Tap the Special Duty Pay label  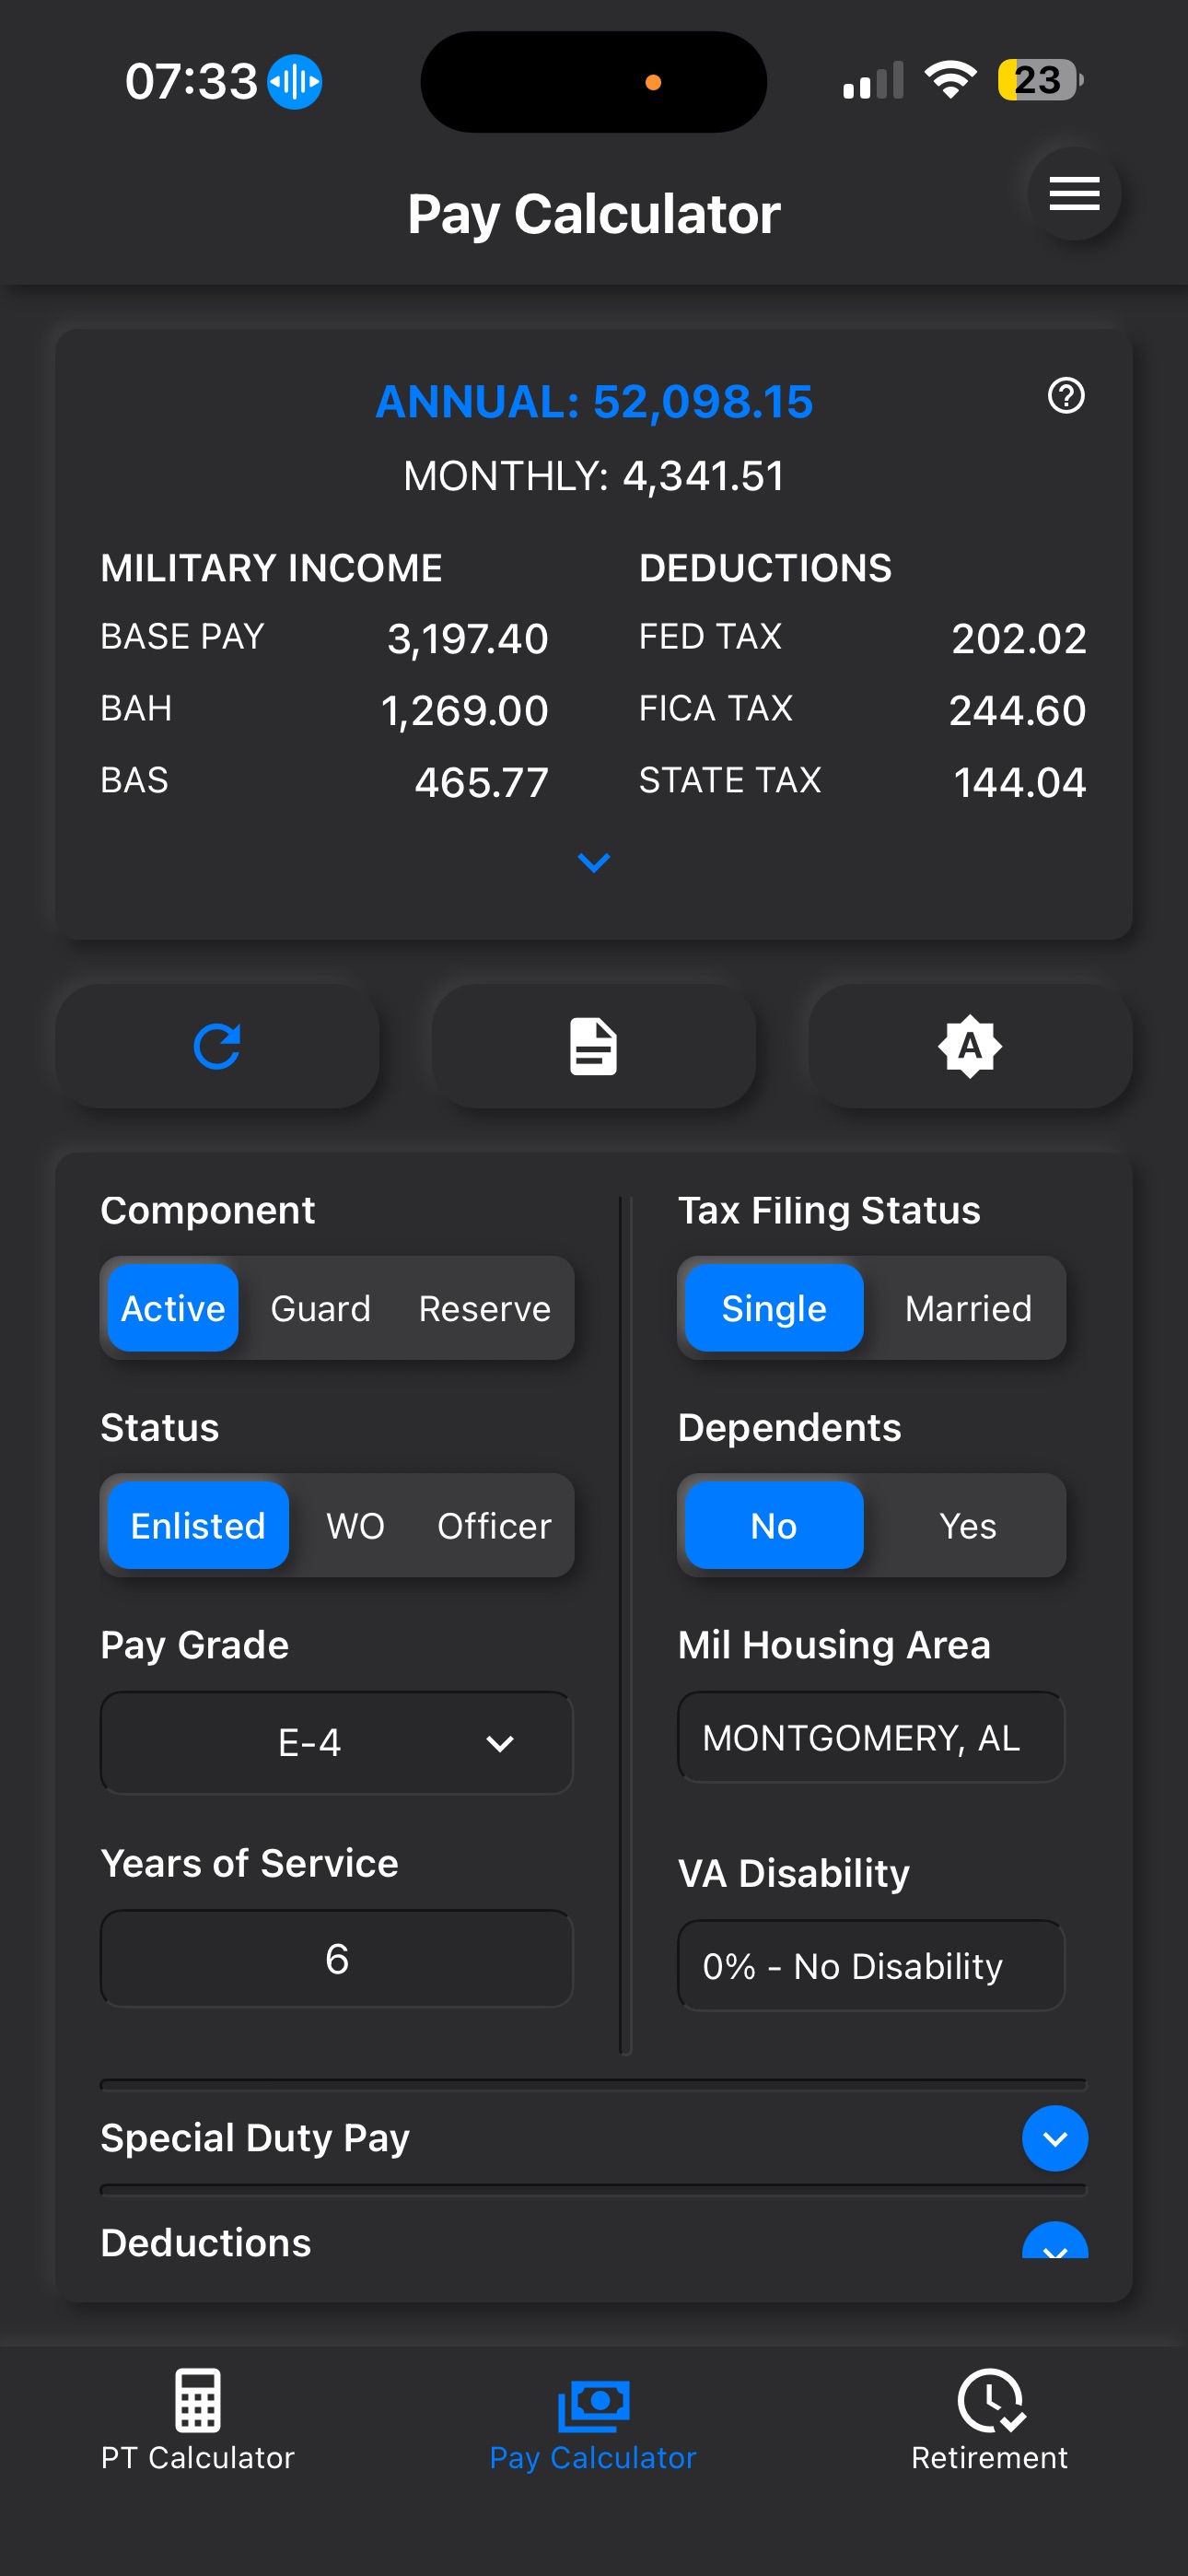[255, 2138]
